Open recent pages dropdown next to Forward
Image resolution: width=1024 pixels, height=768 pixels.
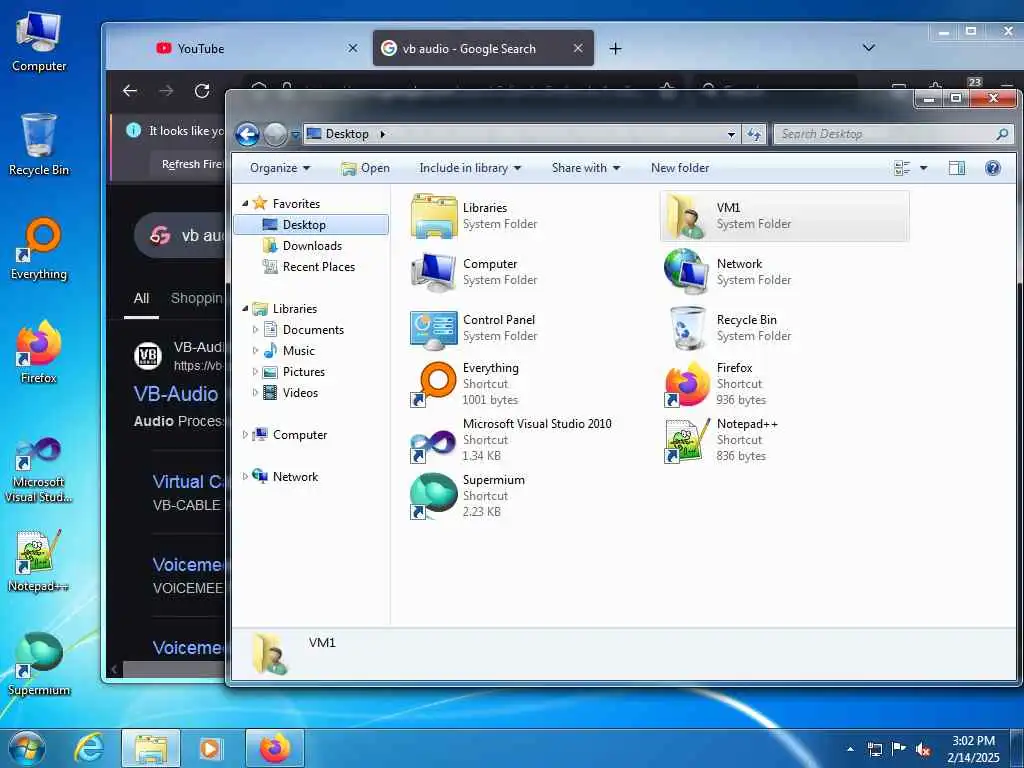click(295, 135)
